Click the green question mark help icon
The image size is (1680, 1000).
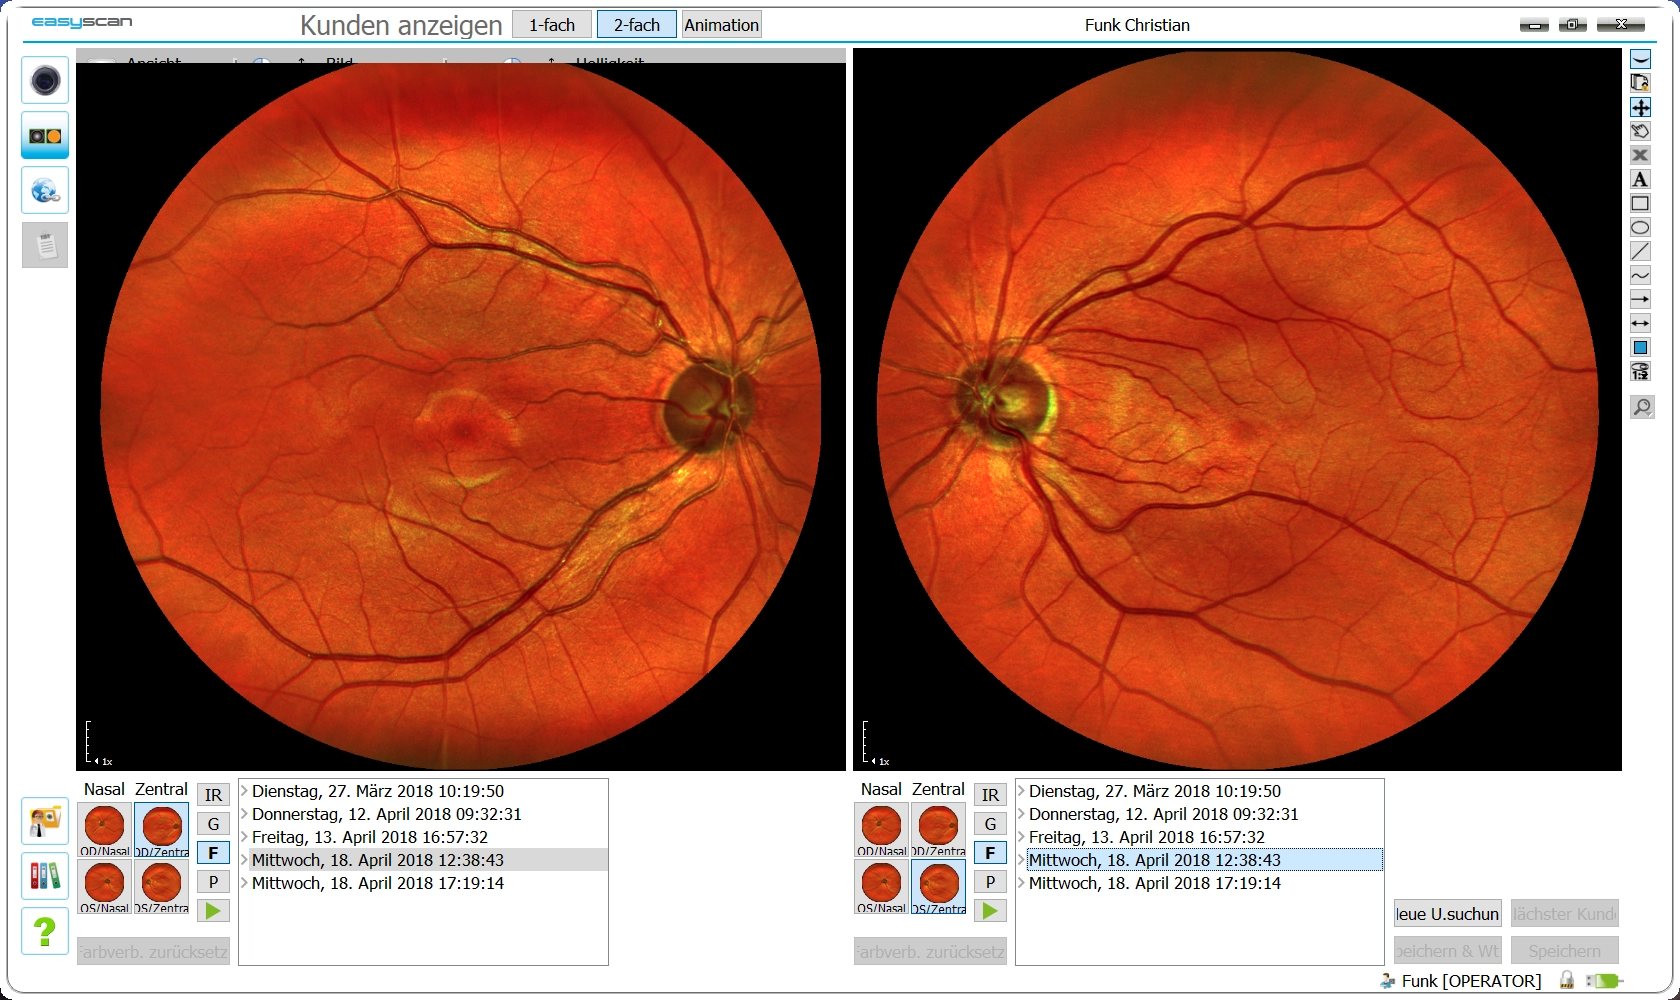coord(45,932)
